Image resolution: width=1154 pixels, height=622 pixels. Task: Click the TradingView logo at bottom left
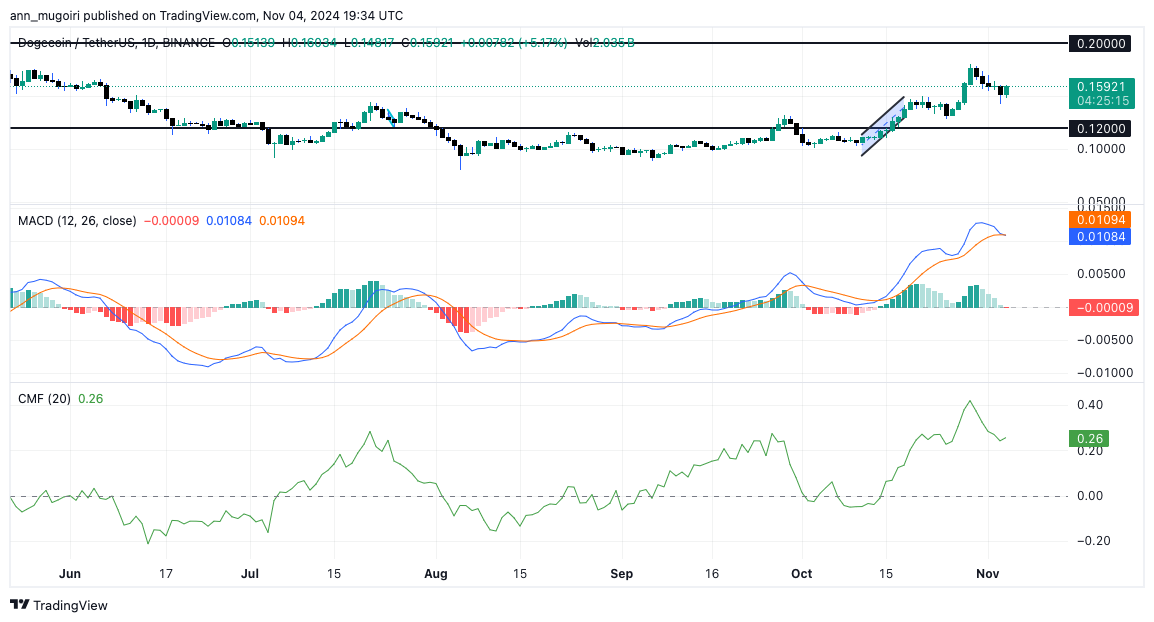pos(58,605)
